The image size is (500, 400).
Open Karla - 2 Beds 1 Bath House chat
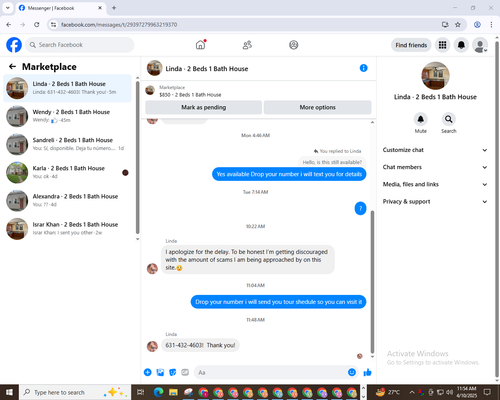coord(68,172)
